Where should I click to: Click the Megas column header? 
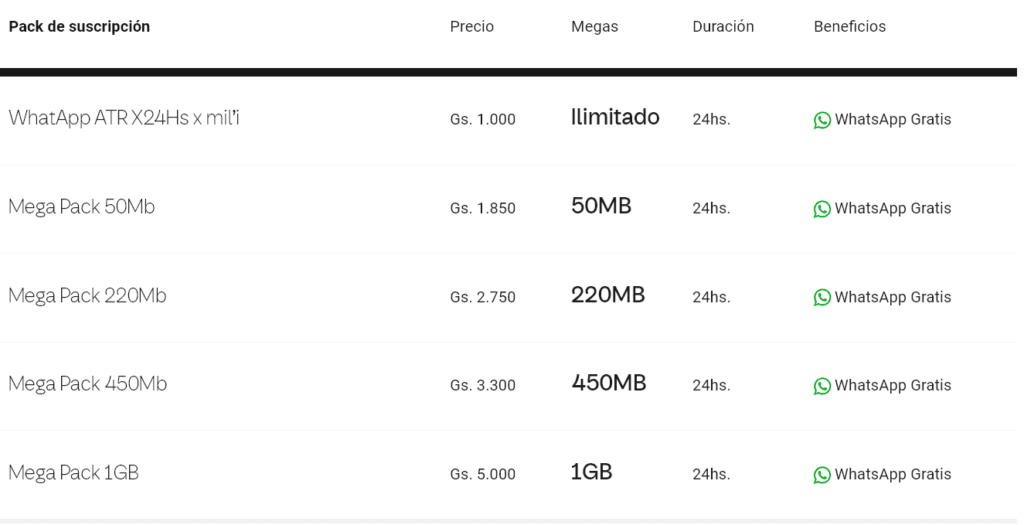tap(595, 27)
